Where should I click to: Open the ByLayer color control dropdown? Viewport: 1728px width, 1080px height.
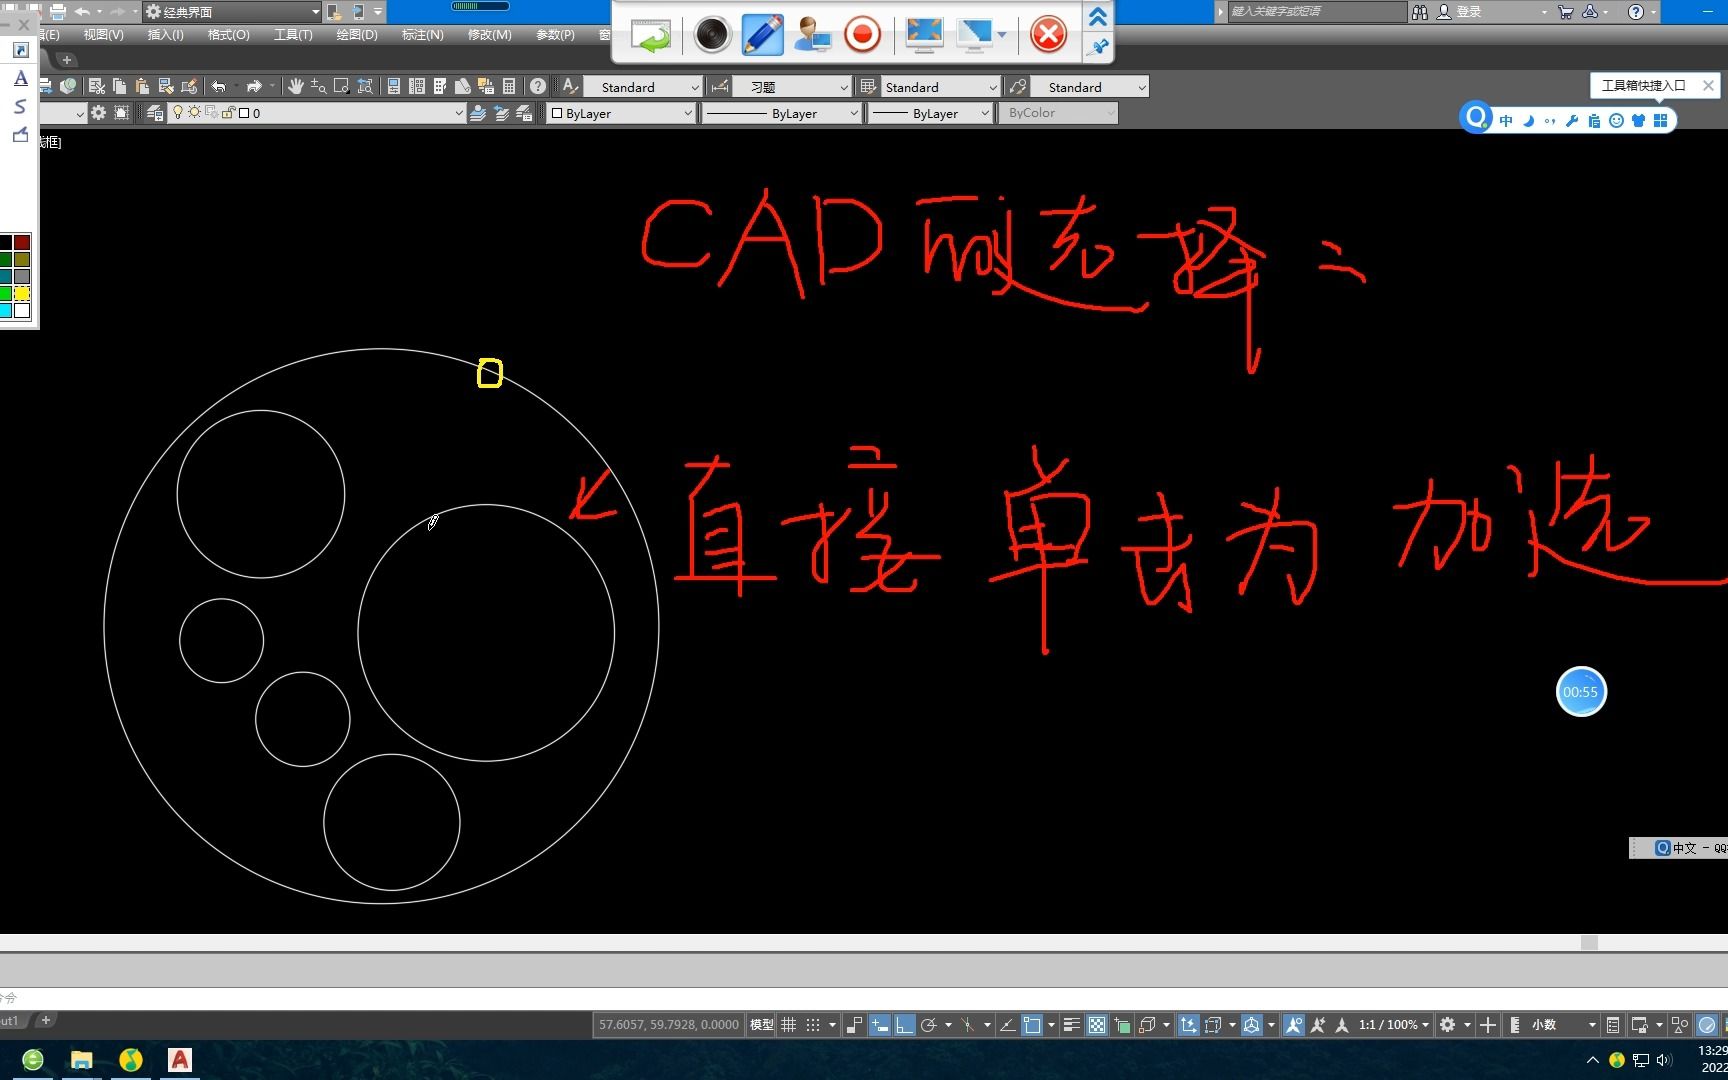620,113
